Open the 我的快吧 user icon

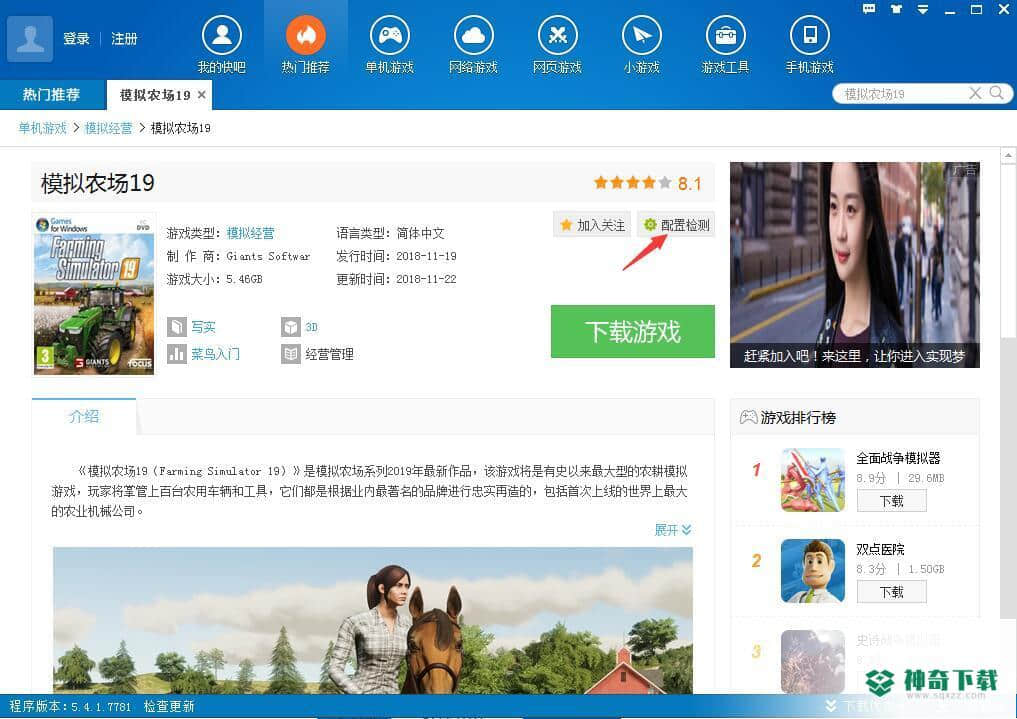tap(222, 35)
